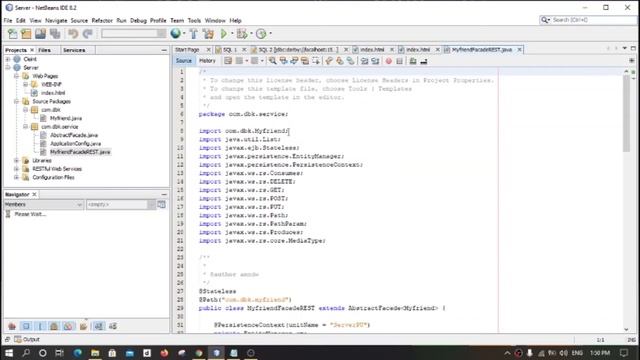Click the Clean and Build icon
Viewport: 640px width, 360px height.
coord(208,34)
